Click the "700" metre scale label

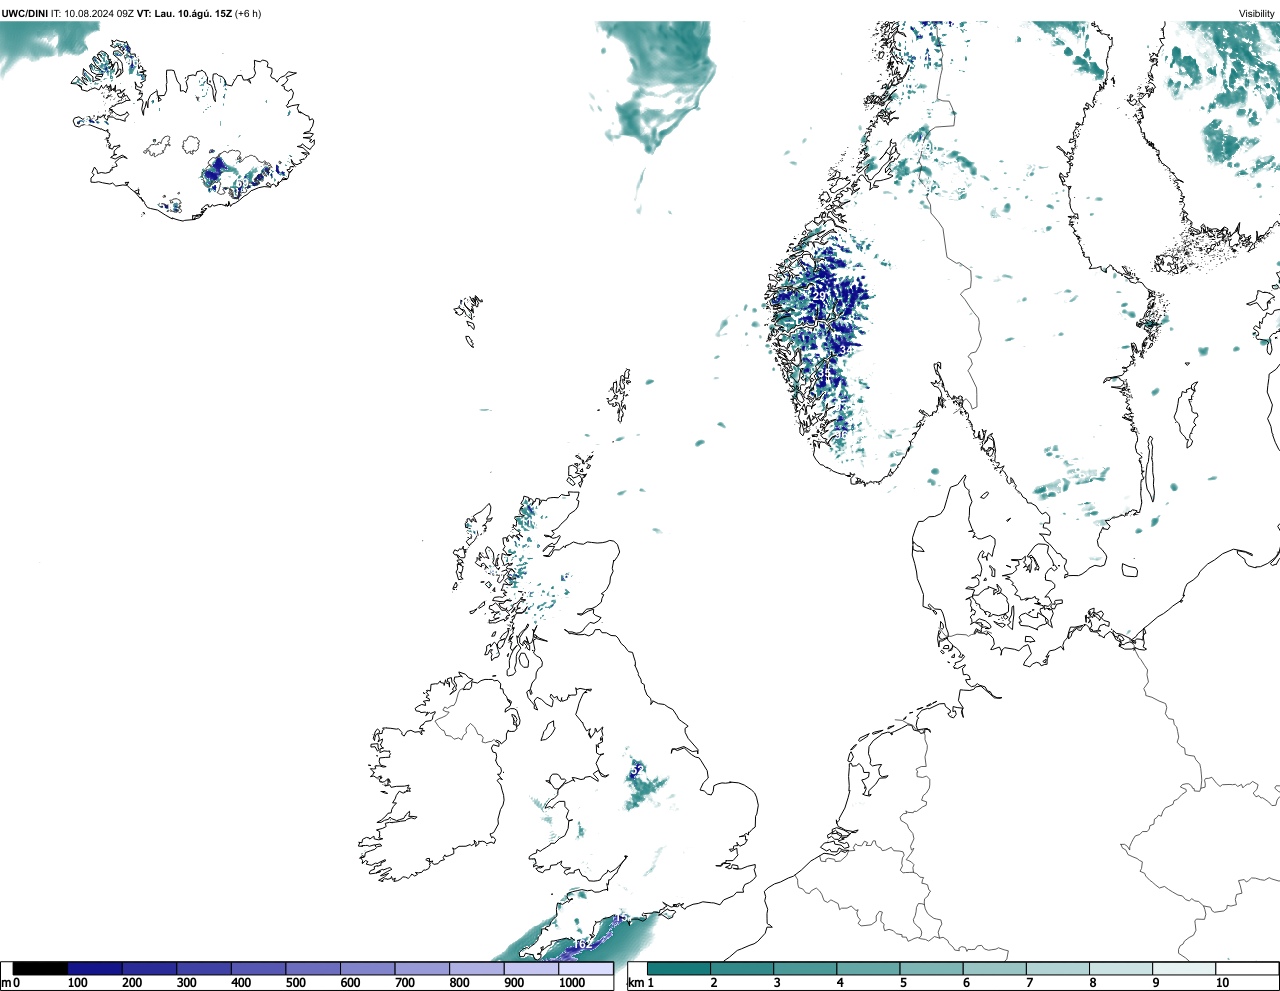tap(404, 984)
